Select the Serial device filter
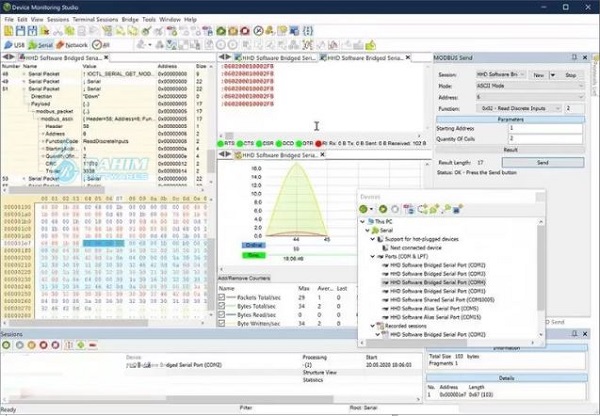600x416 pixels. (x=41, y=45)
